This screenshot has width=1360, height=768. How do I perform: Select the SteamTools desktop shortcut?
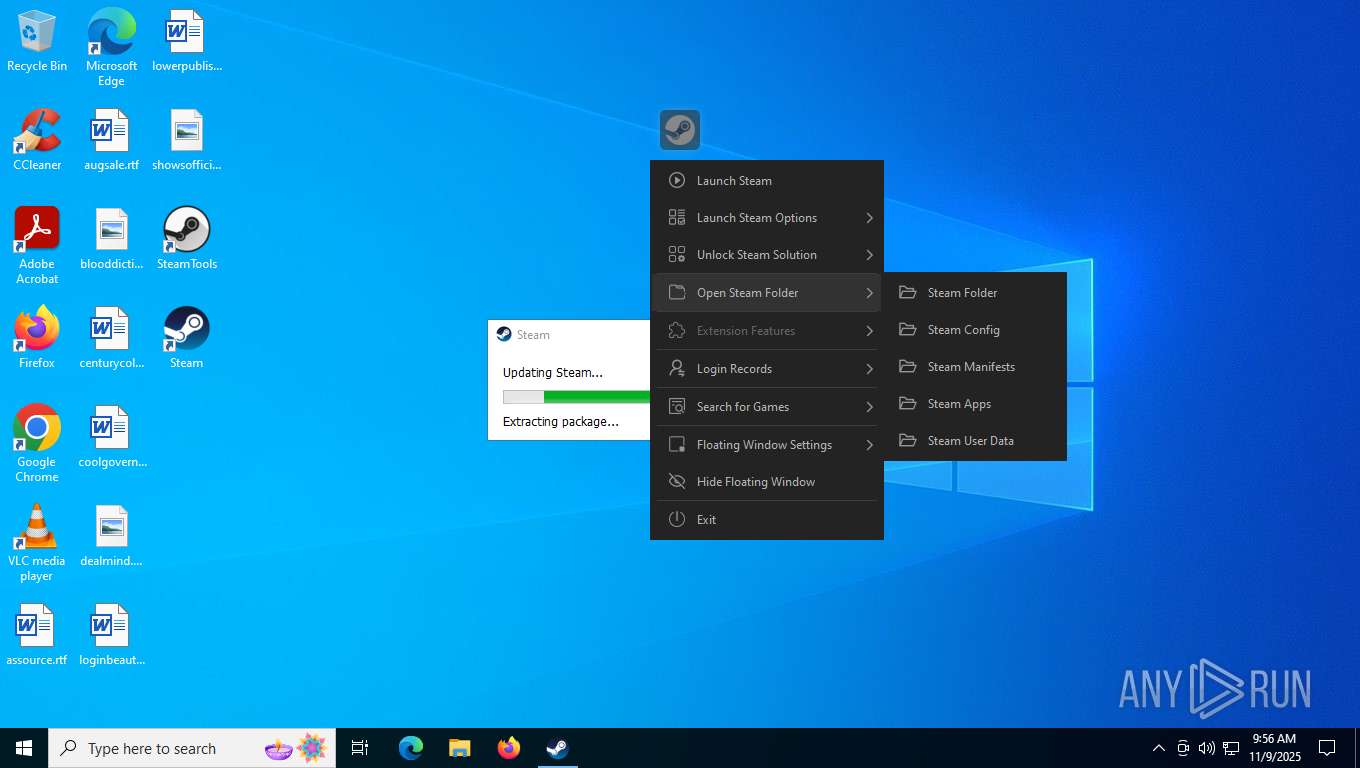(187, 238)
